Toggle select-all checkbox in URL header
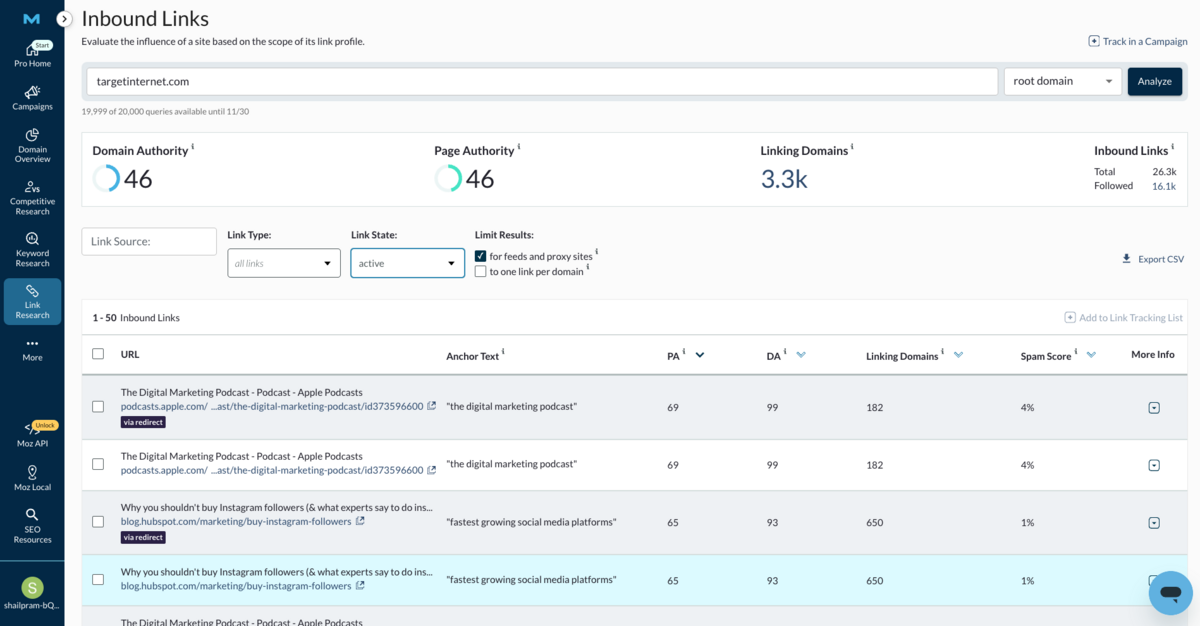This screenshot has height=626, width=1200. tap(98, 354)
